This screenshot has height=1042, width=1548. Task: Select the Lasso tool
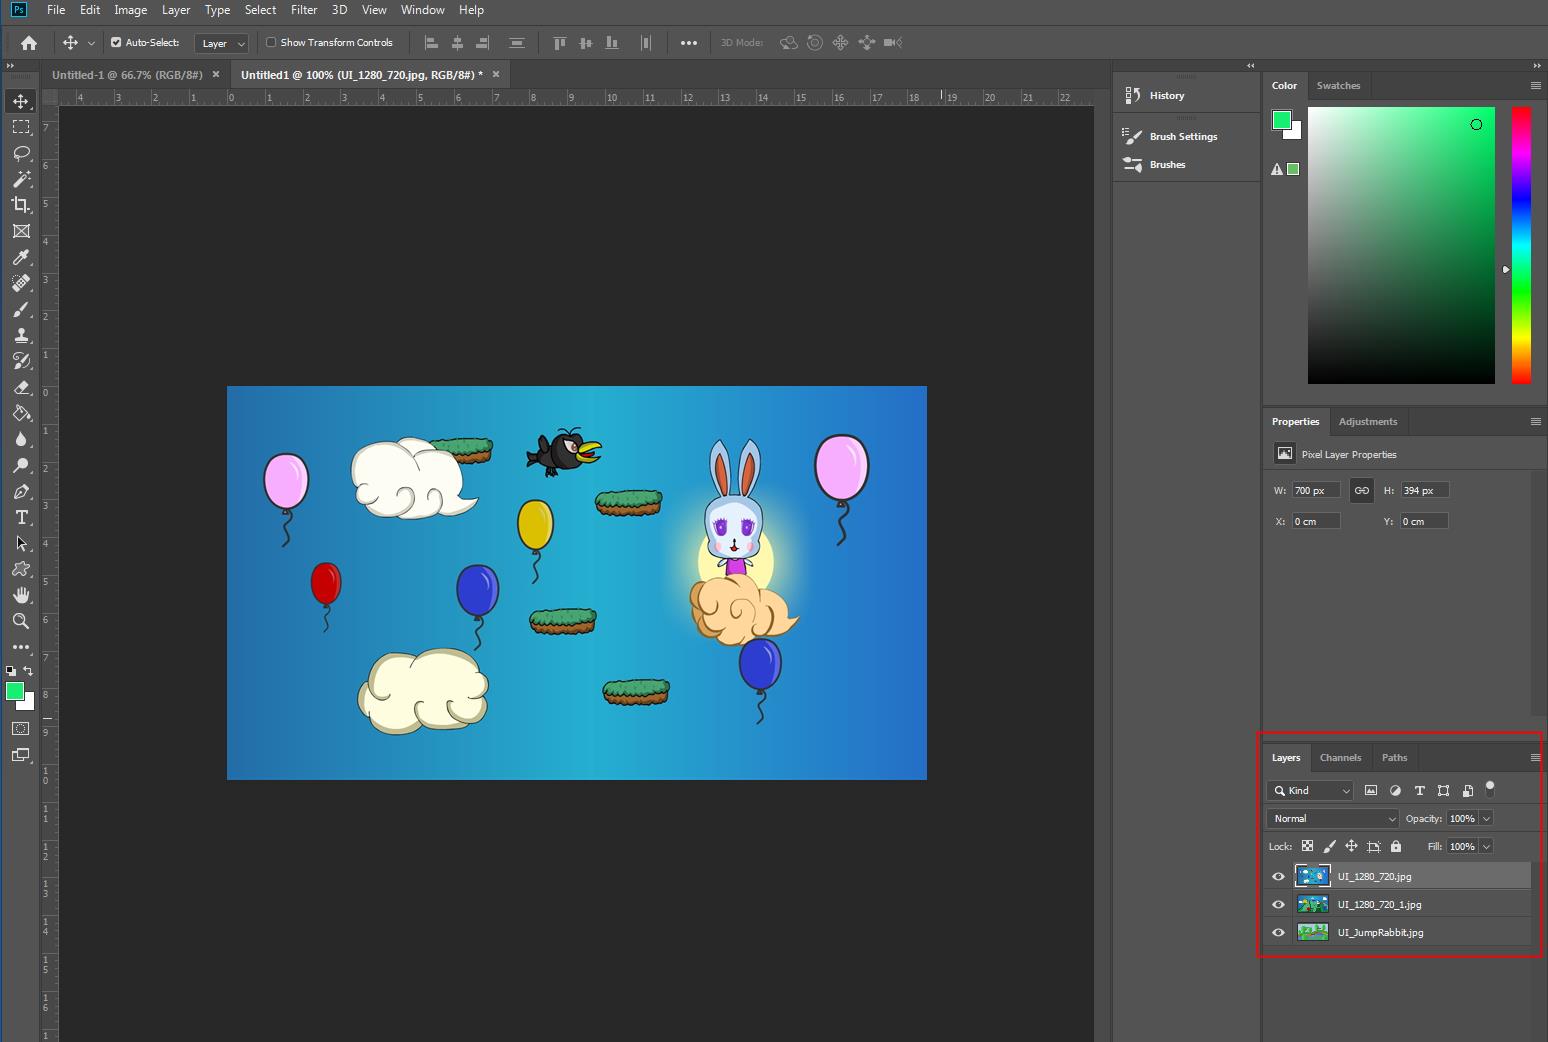[x=21, y=153]
